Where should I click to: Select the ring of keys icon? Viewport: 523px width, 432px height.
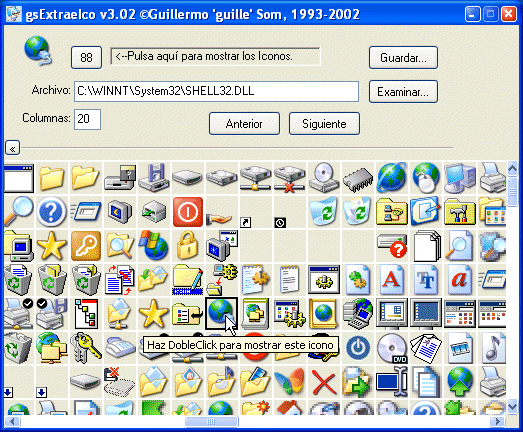click(85, 348)
